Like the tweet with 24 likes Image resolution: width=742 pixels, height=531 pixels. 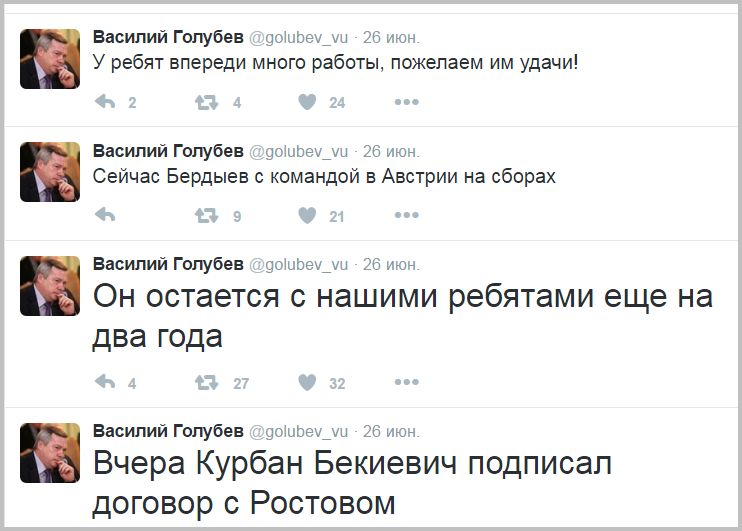[x=308, y=102]
